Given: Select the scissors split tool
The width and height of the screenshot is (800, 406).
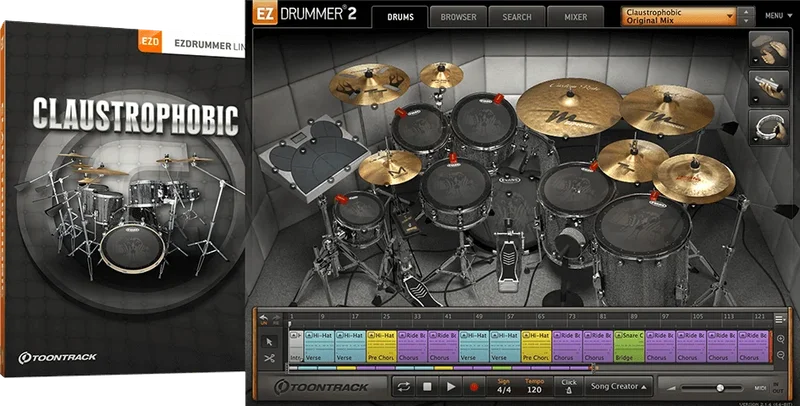Looking at the screenshot, I should coord(269,359).
